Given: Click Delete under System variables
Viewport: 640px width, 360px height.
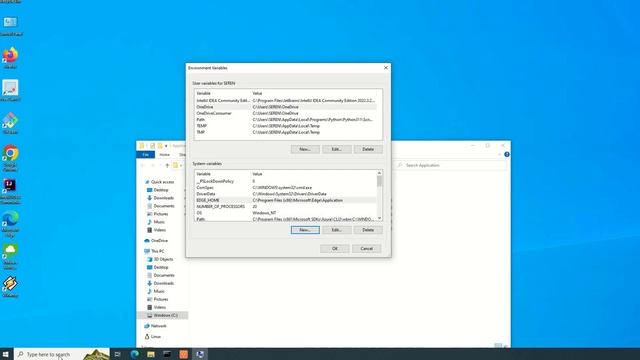Looking at the screenshot, I should [368, 230].
